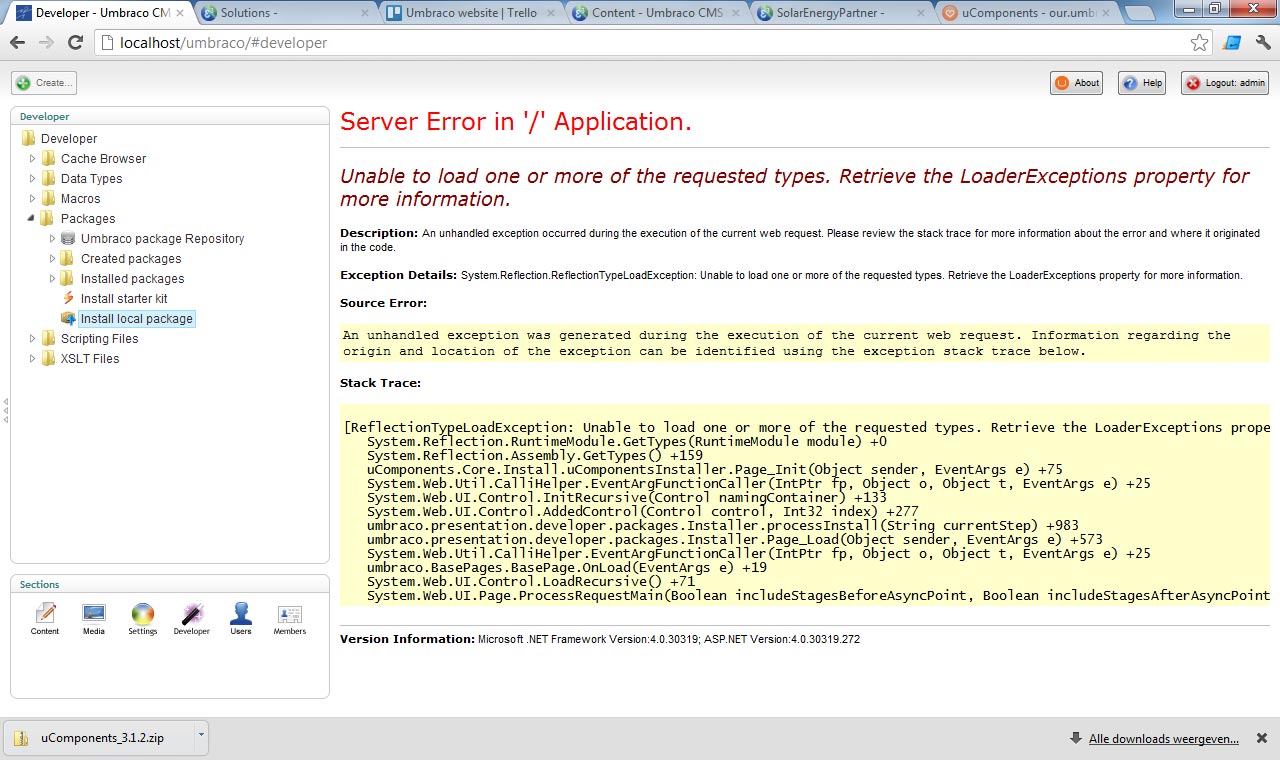Click the Help button
Viewport: 1280px width, 760px height.
pos(1142,83)
